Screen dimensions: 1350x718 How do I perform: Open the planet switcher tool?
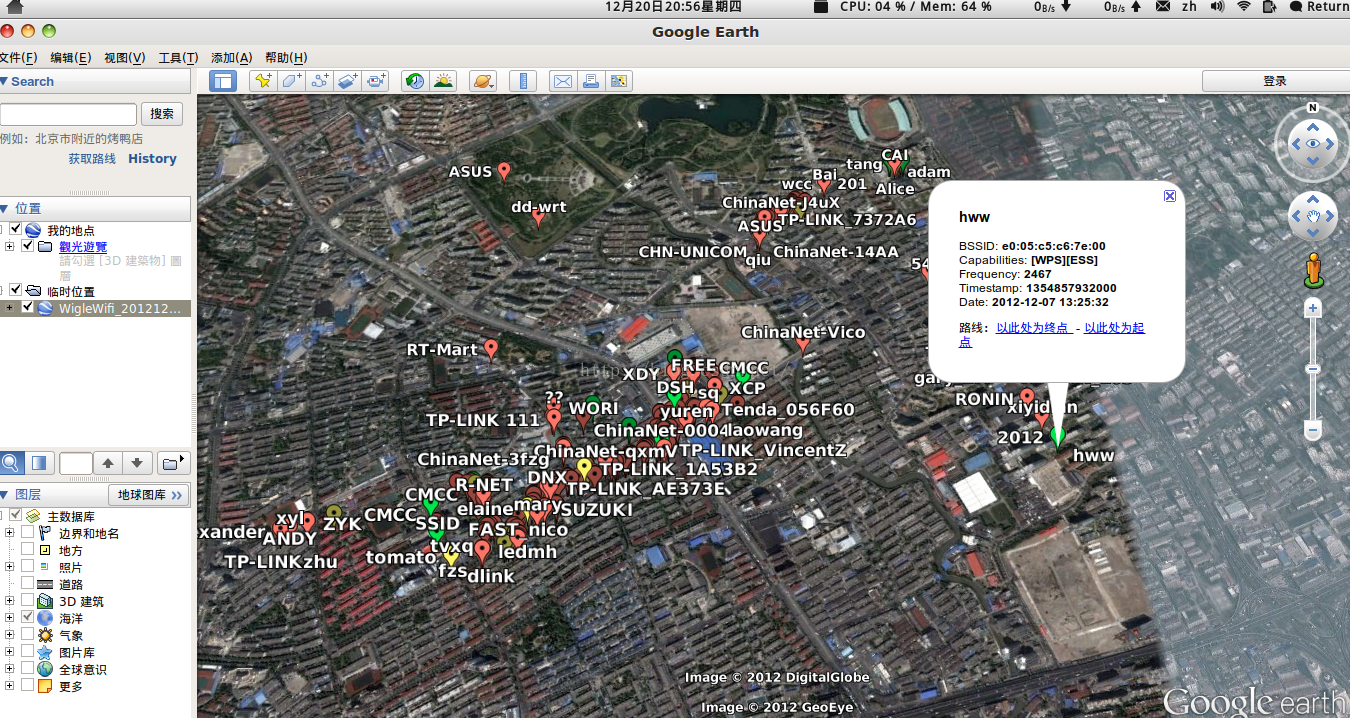[483, 81]
